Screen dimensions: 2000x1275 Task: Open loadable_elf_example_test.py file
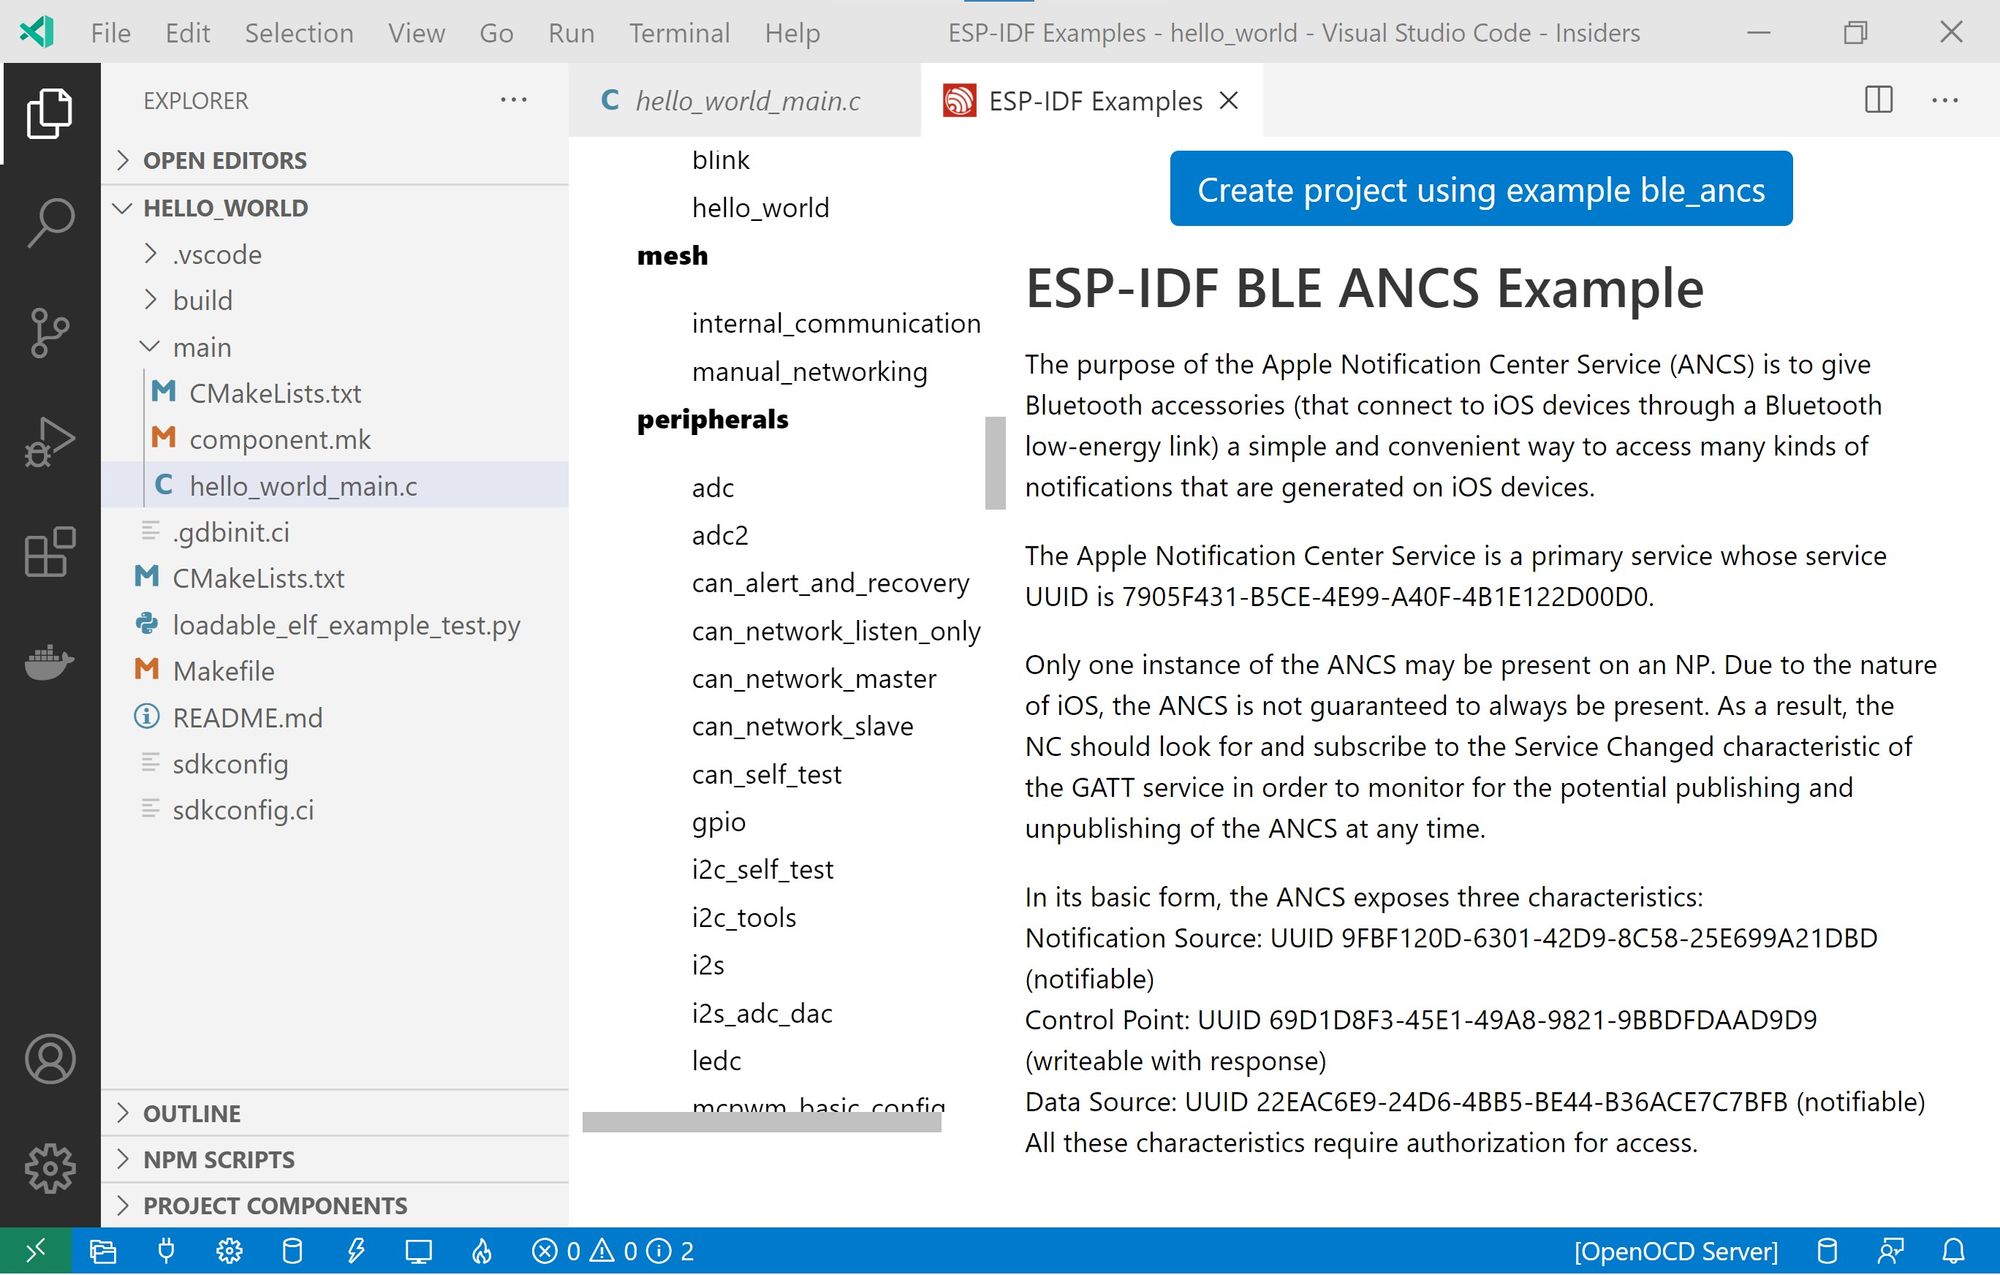334,625
